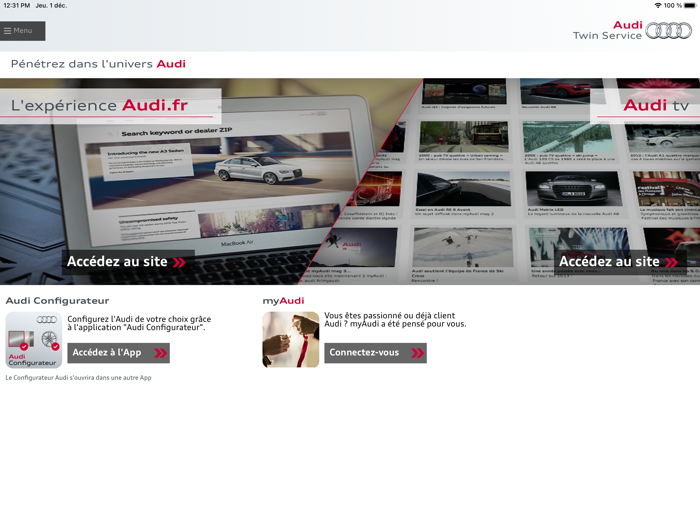The height and width of the screenshot is (525, 700).
Task: Access the Audi tv site link
Action: click(x=619, y=262)
